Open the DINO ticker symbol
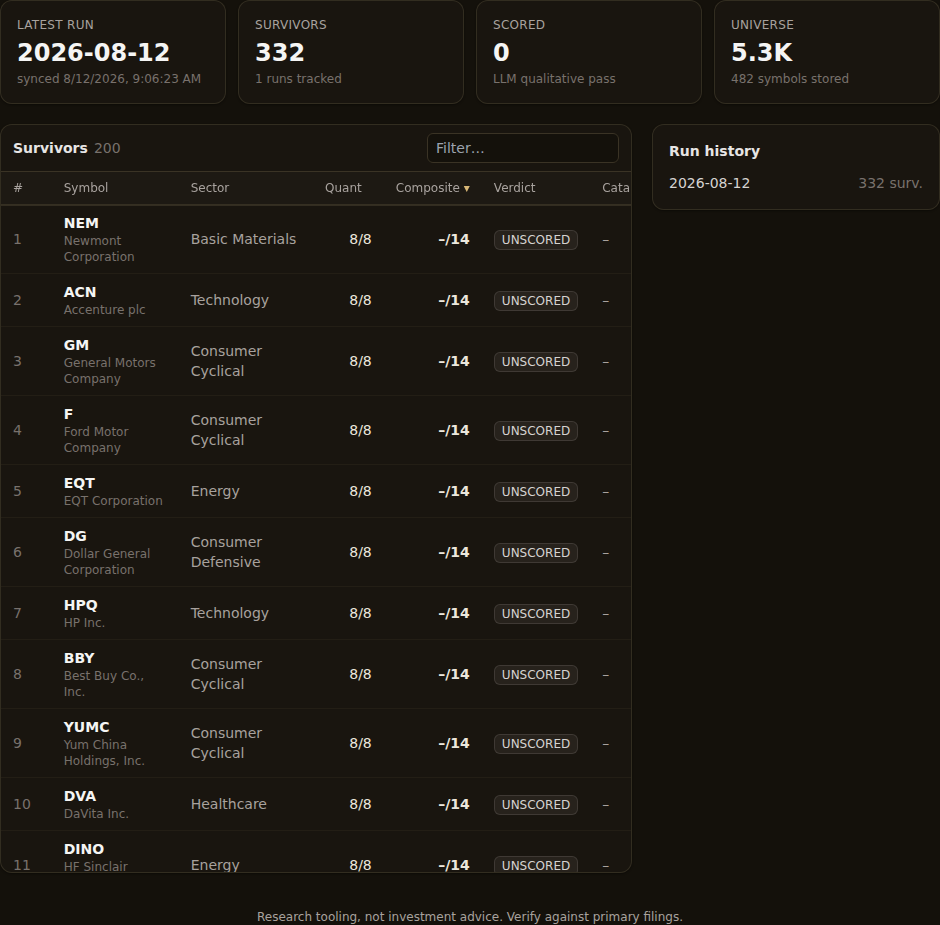This screenshot has width=940, height=925. (84, 849)
